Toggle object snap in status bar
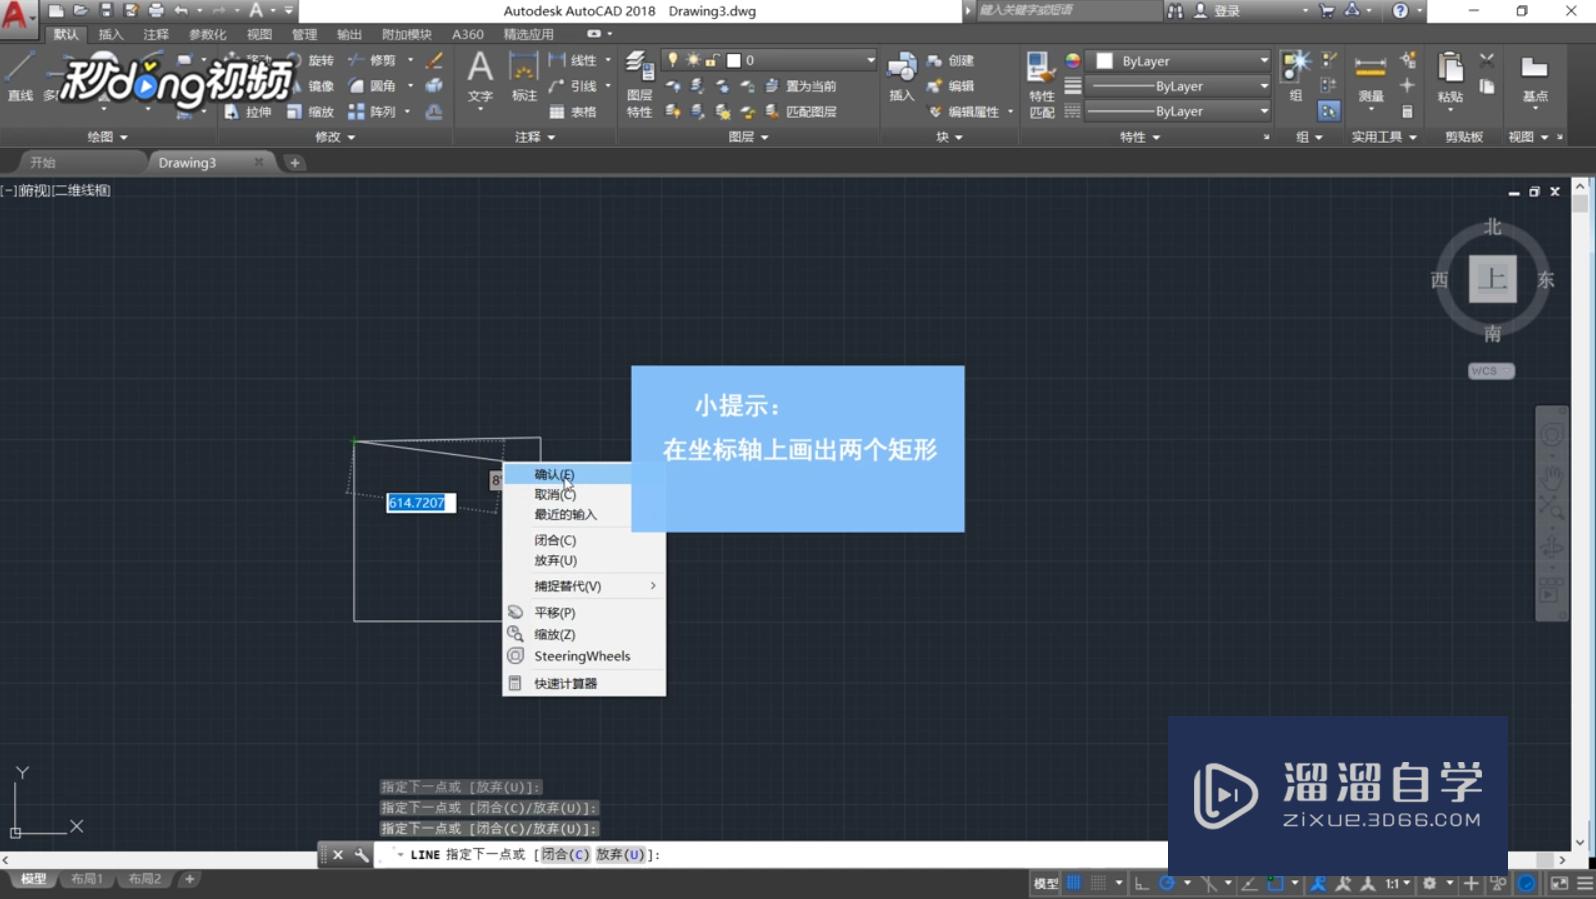 pyautogui.click(x=1275, y=883)
